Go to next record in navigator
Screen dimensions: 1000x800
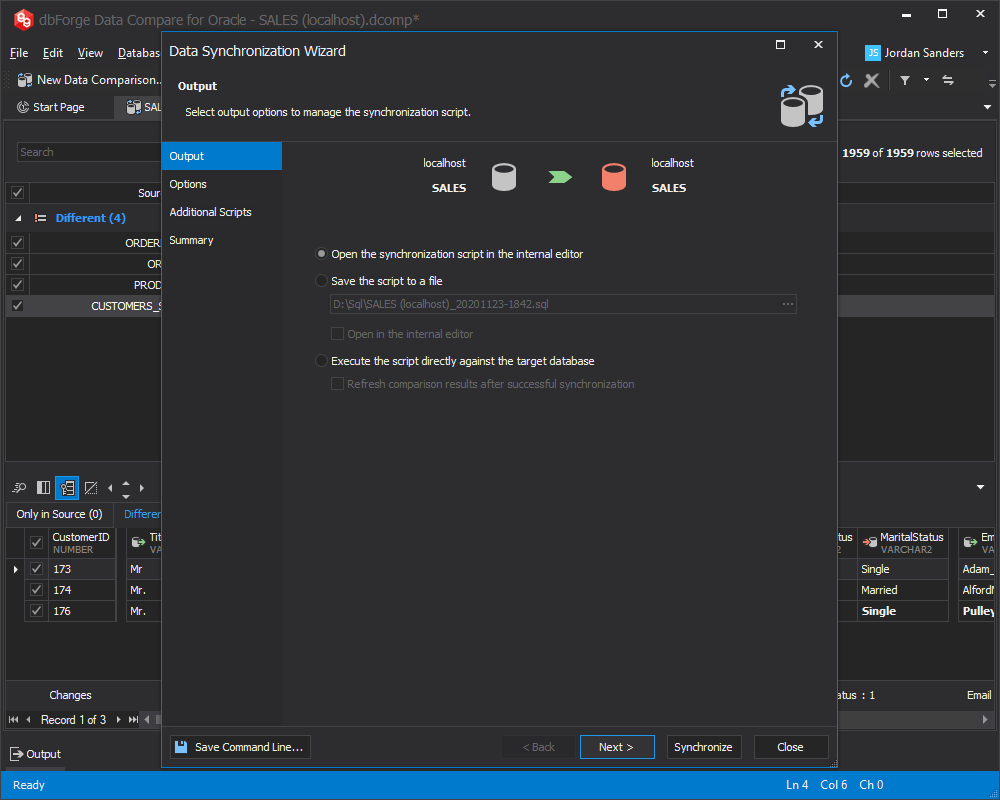[119, 720]
